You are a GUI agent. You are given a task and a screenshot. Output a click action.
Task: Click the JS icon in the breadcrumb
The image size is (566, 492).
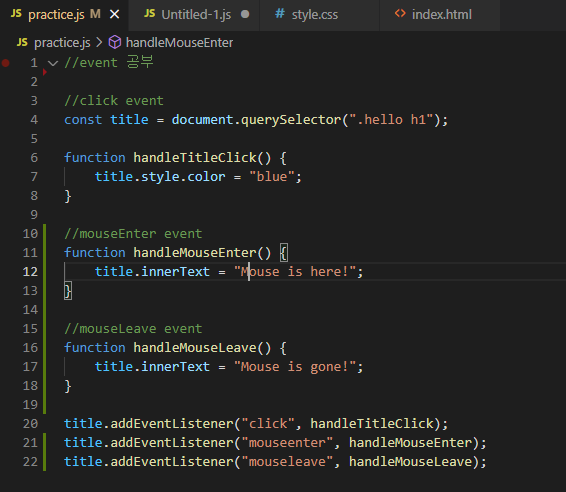click(x=22, y=42)
